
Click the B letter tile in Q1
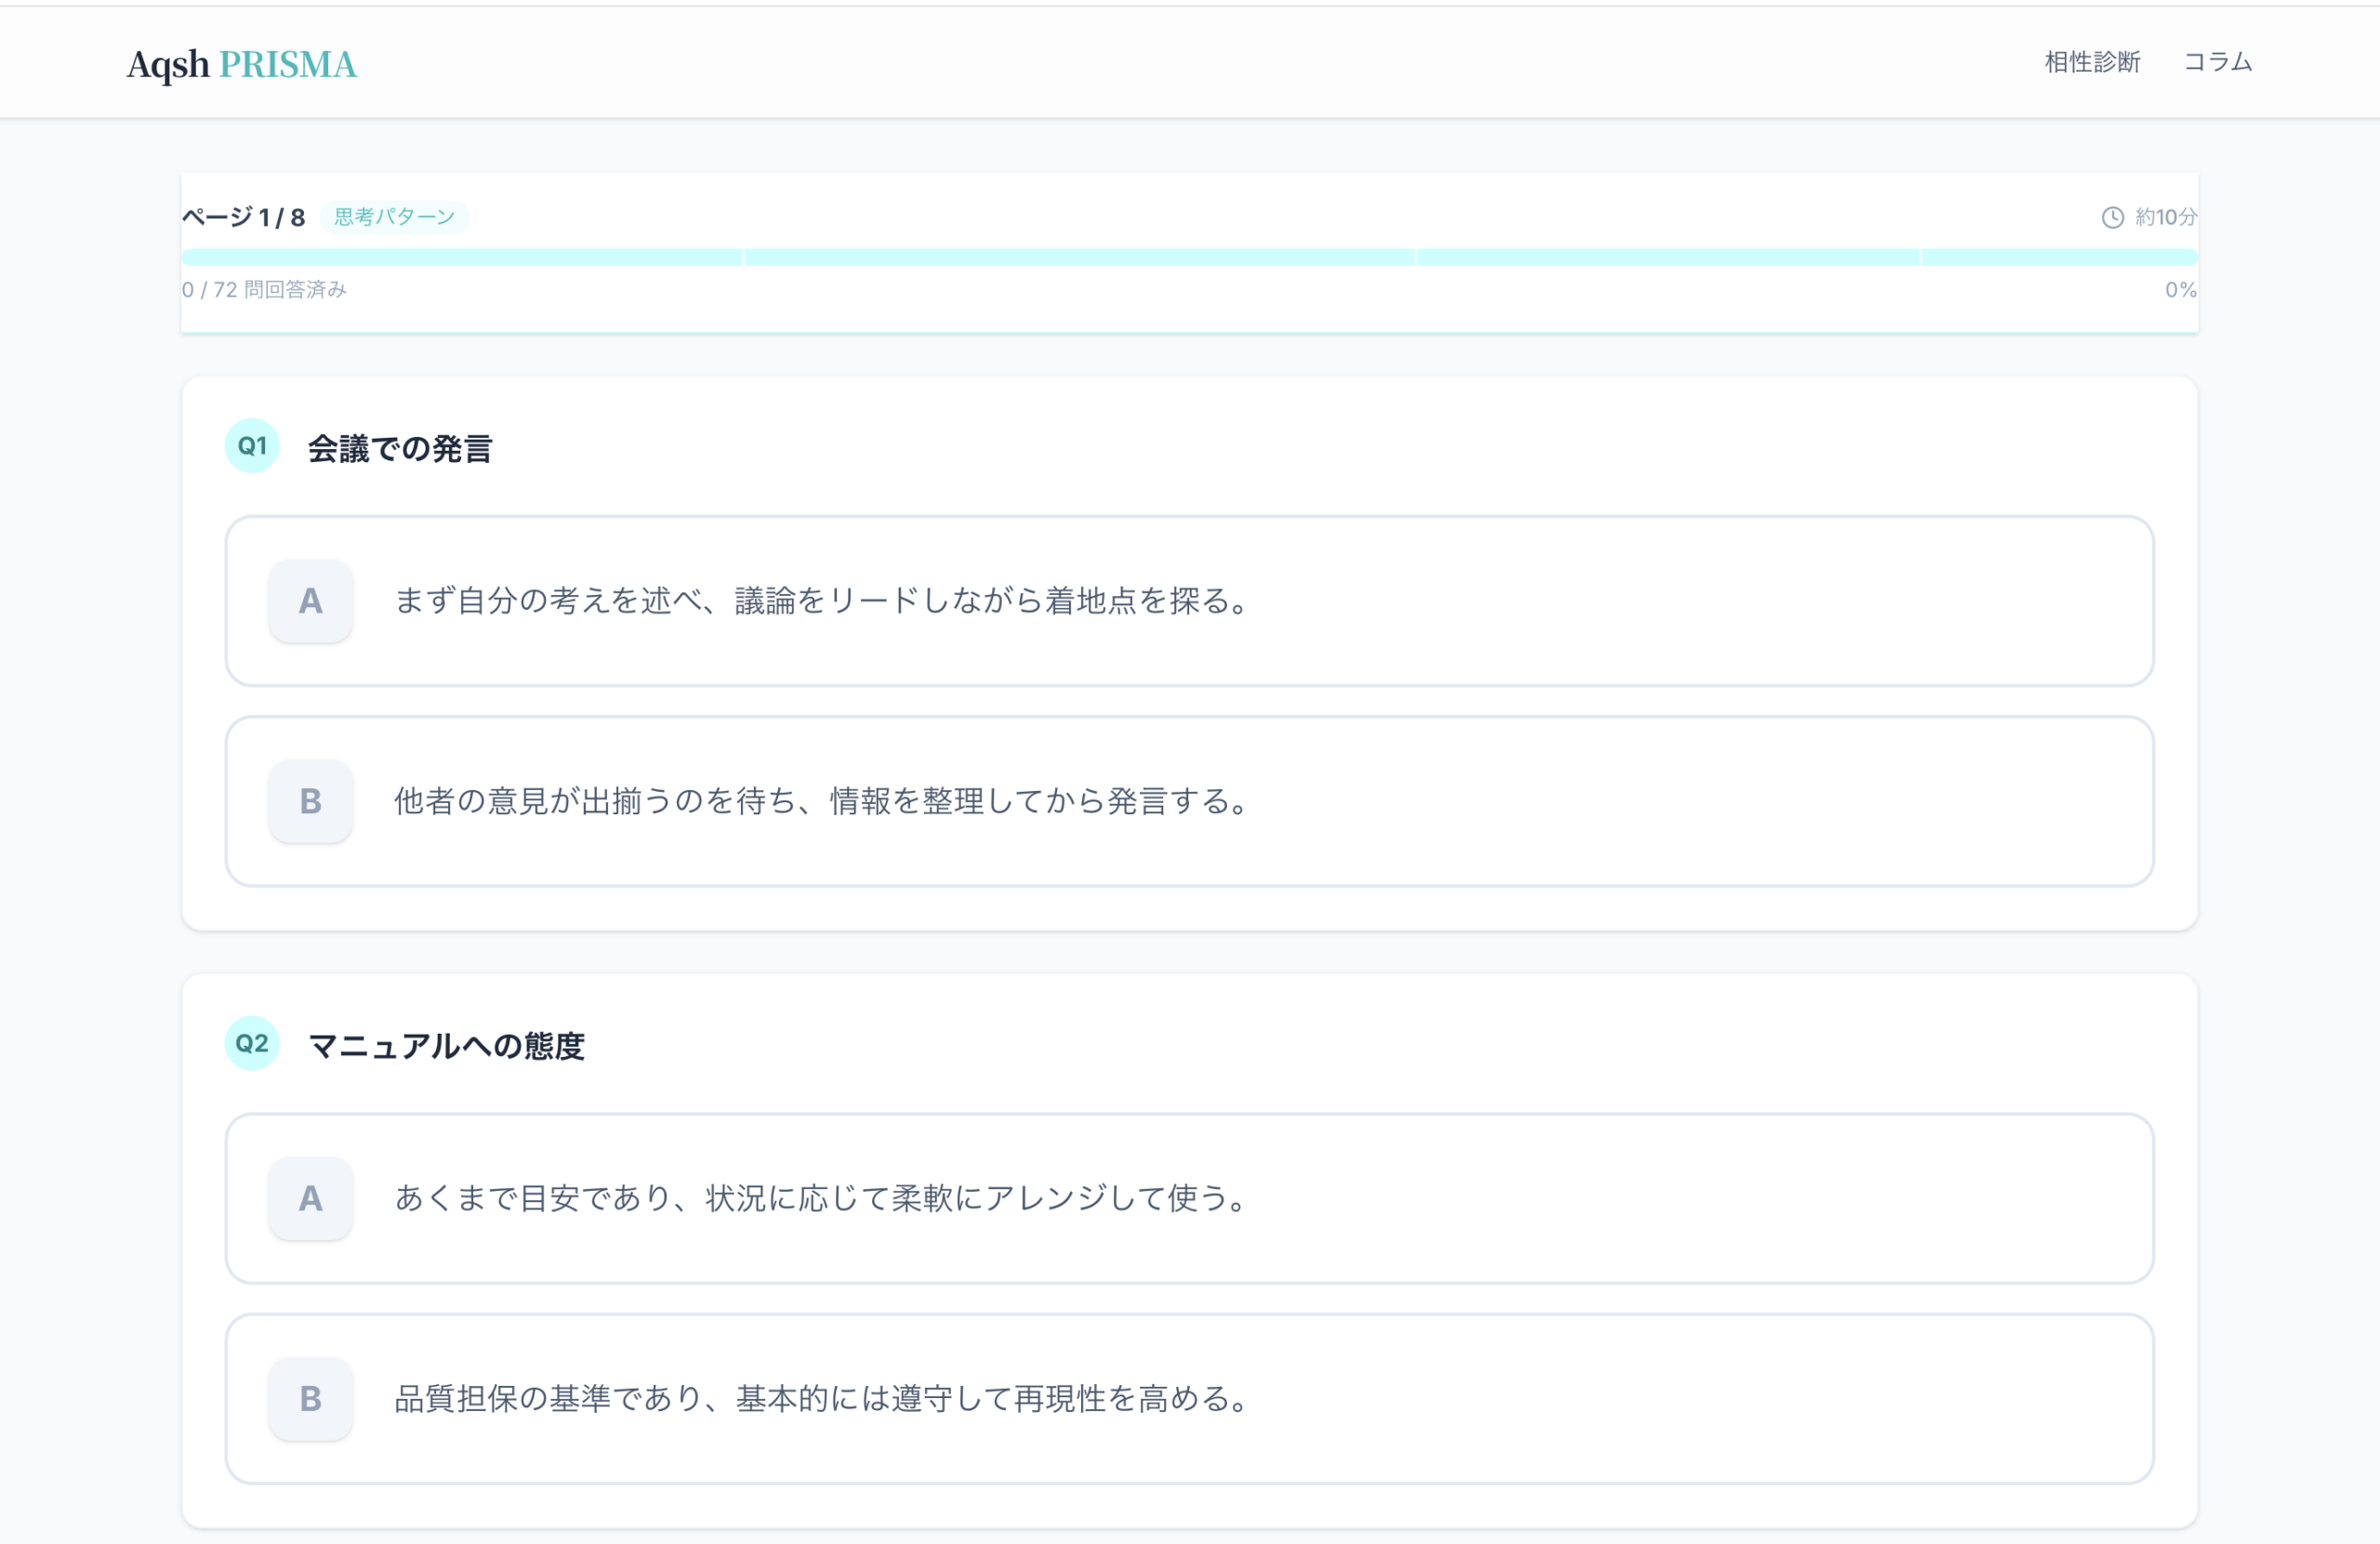(310, 801)
